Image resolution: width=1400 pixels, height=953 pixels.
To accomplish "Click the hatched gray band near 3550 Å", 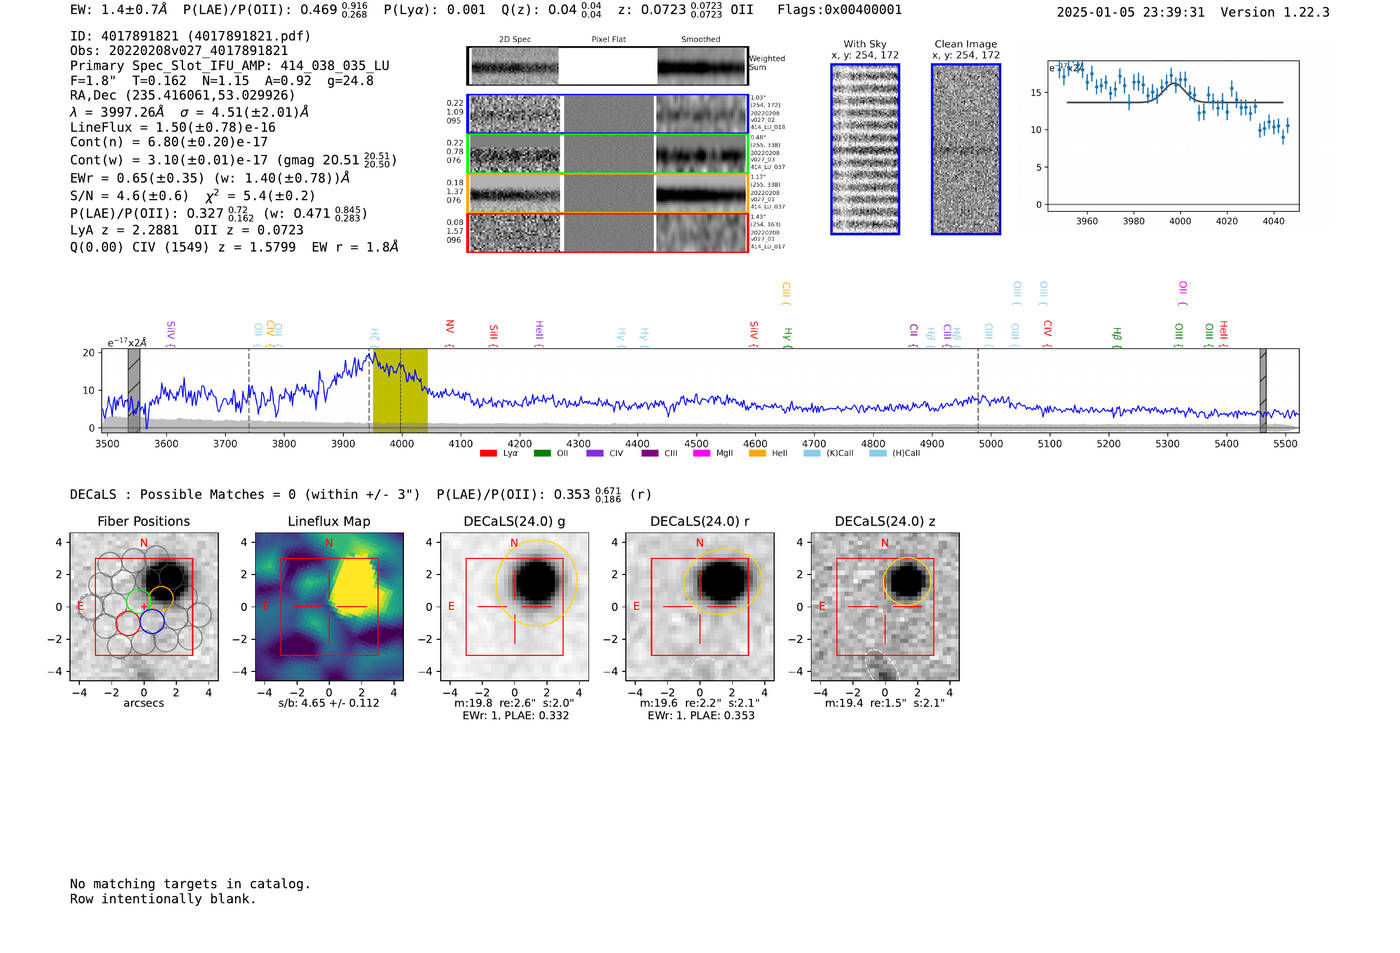I will pos(134,390).
